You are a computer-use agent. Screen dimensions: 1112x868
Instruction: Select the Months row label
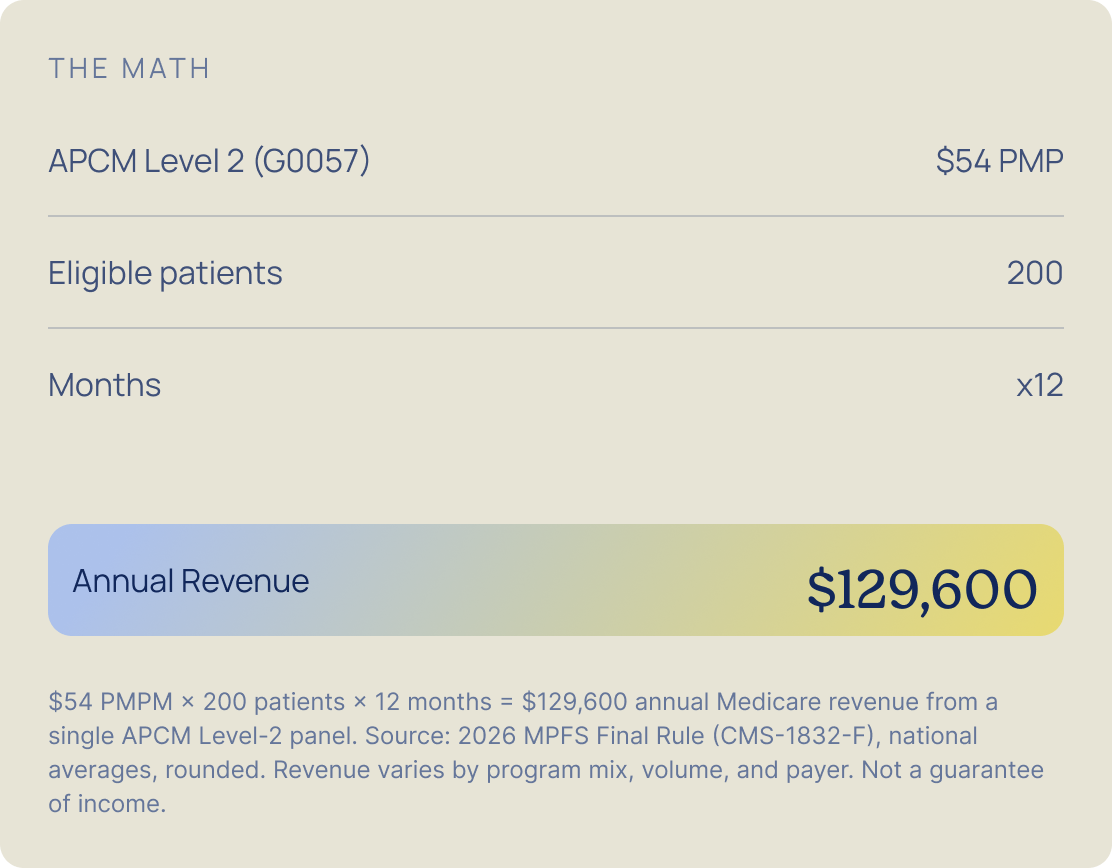coord(105,385)
